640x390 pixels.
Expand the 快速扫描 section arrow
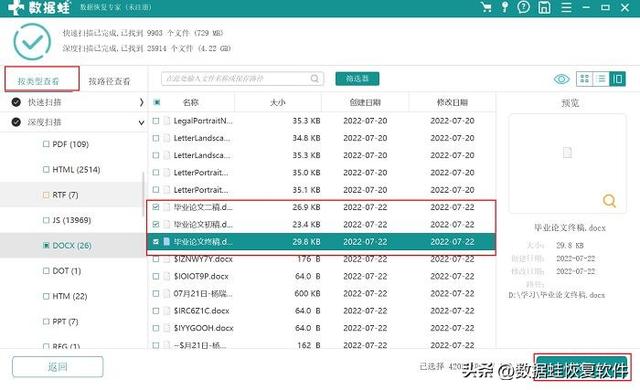tap(141, 102)
